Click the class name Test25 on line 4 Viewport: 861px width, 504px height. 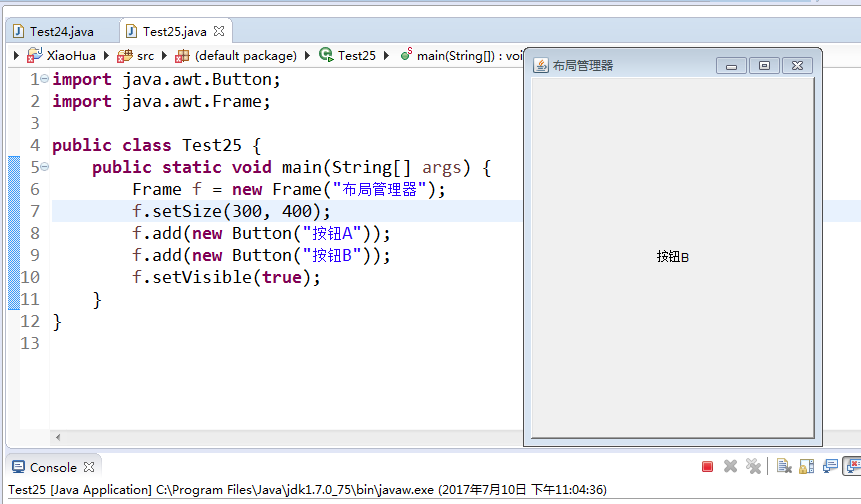(212, 145)
